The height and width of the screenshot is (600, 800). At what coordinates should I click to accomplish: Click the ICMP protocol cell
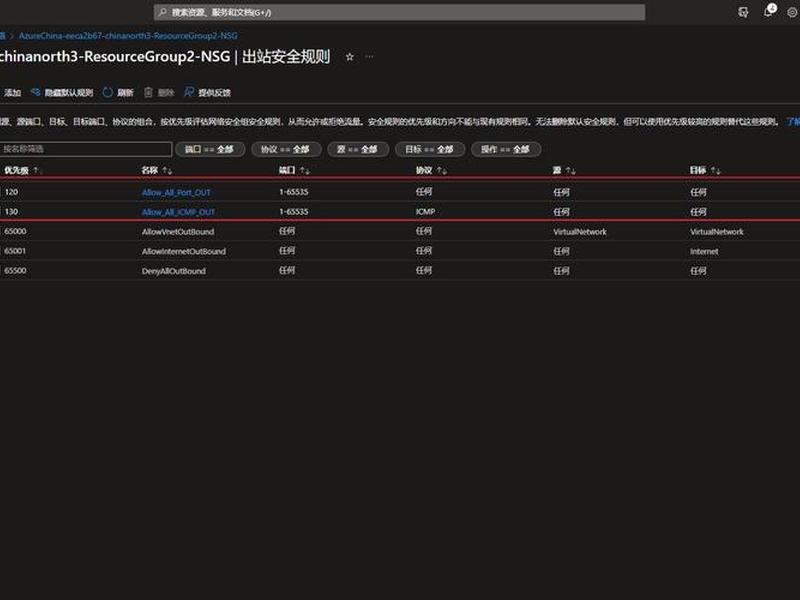pos(426,211)
